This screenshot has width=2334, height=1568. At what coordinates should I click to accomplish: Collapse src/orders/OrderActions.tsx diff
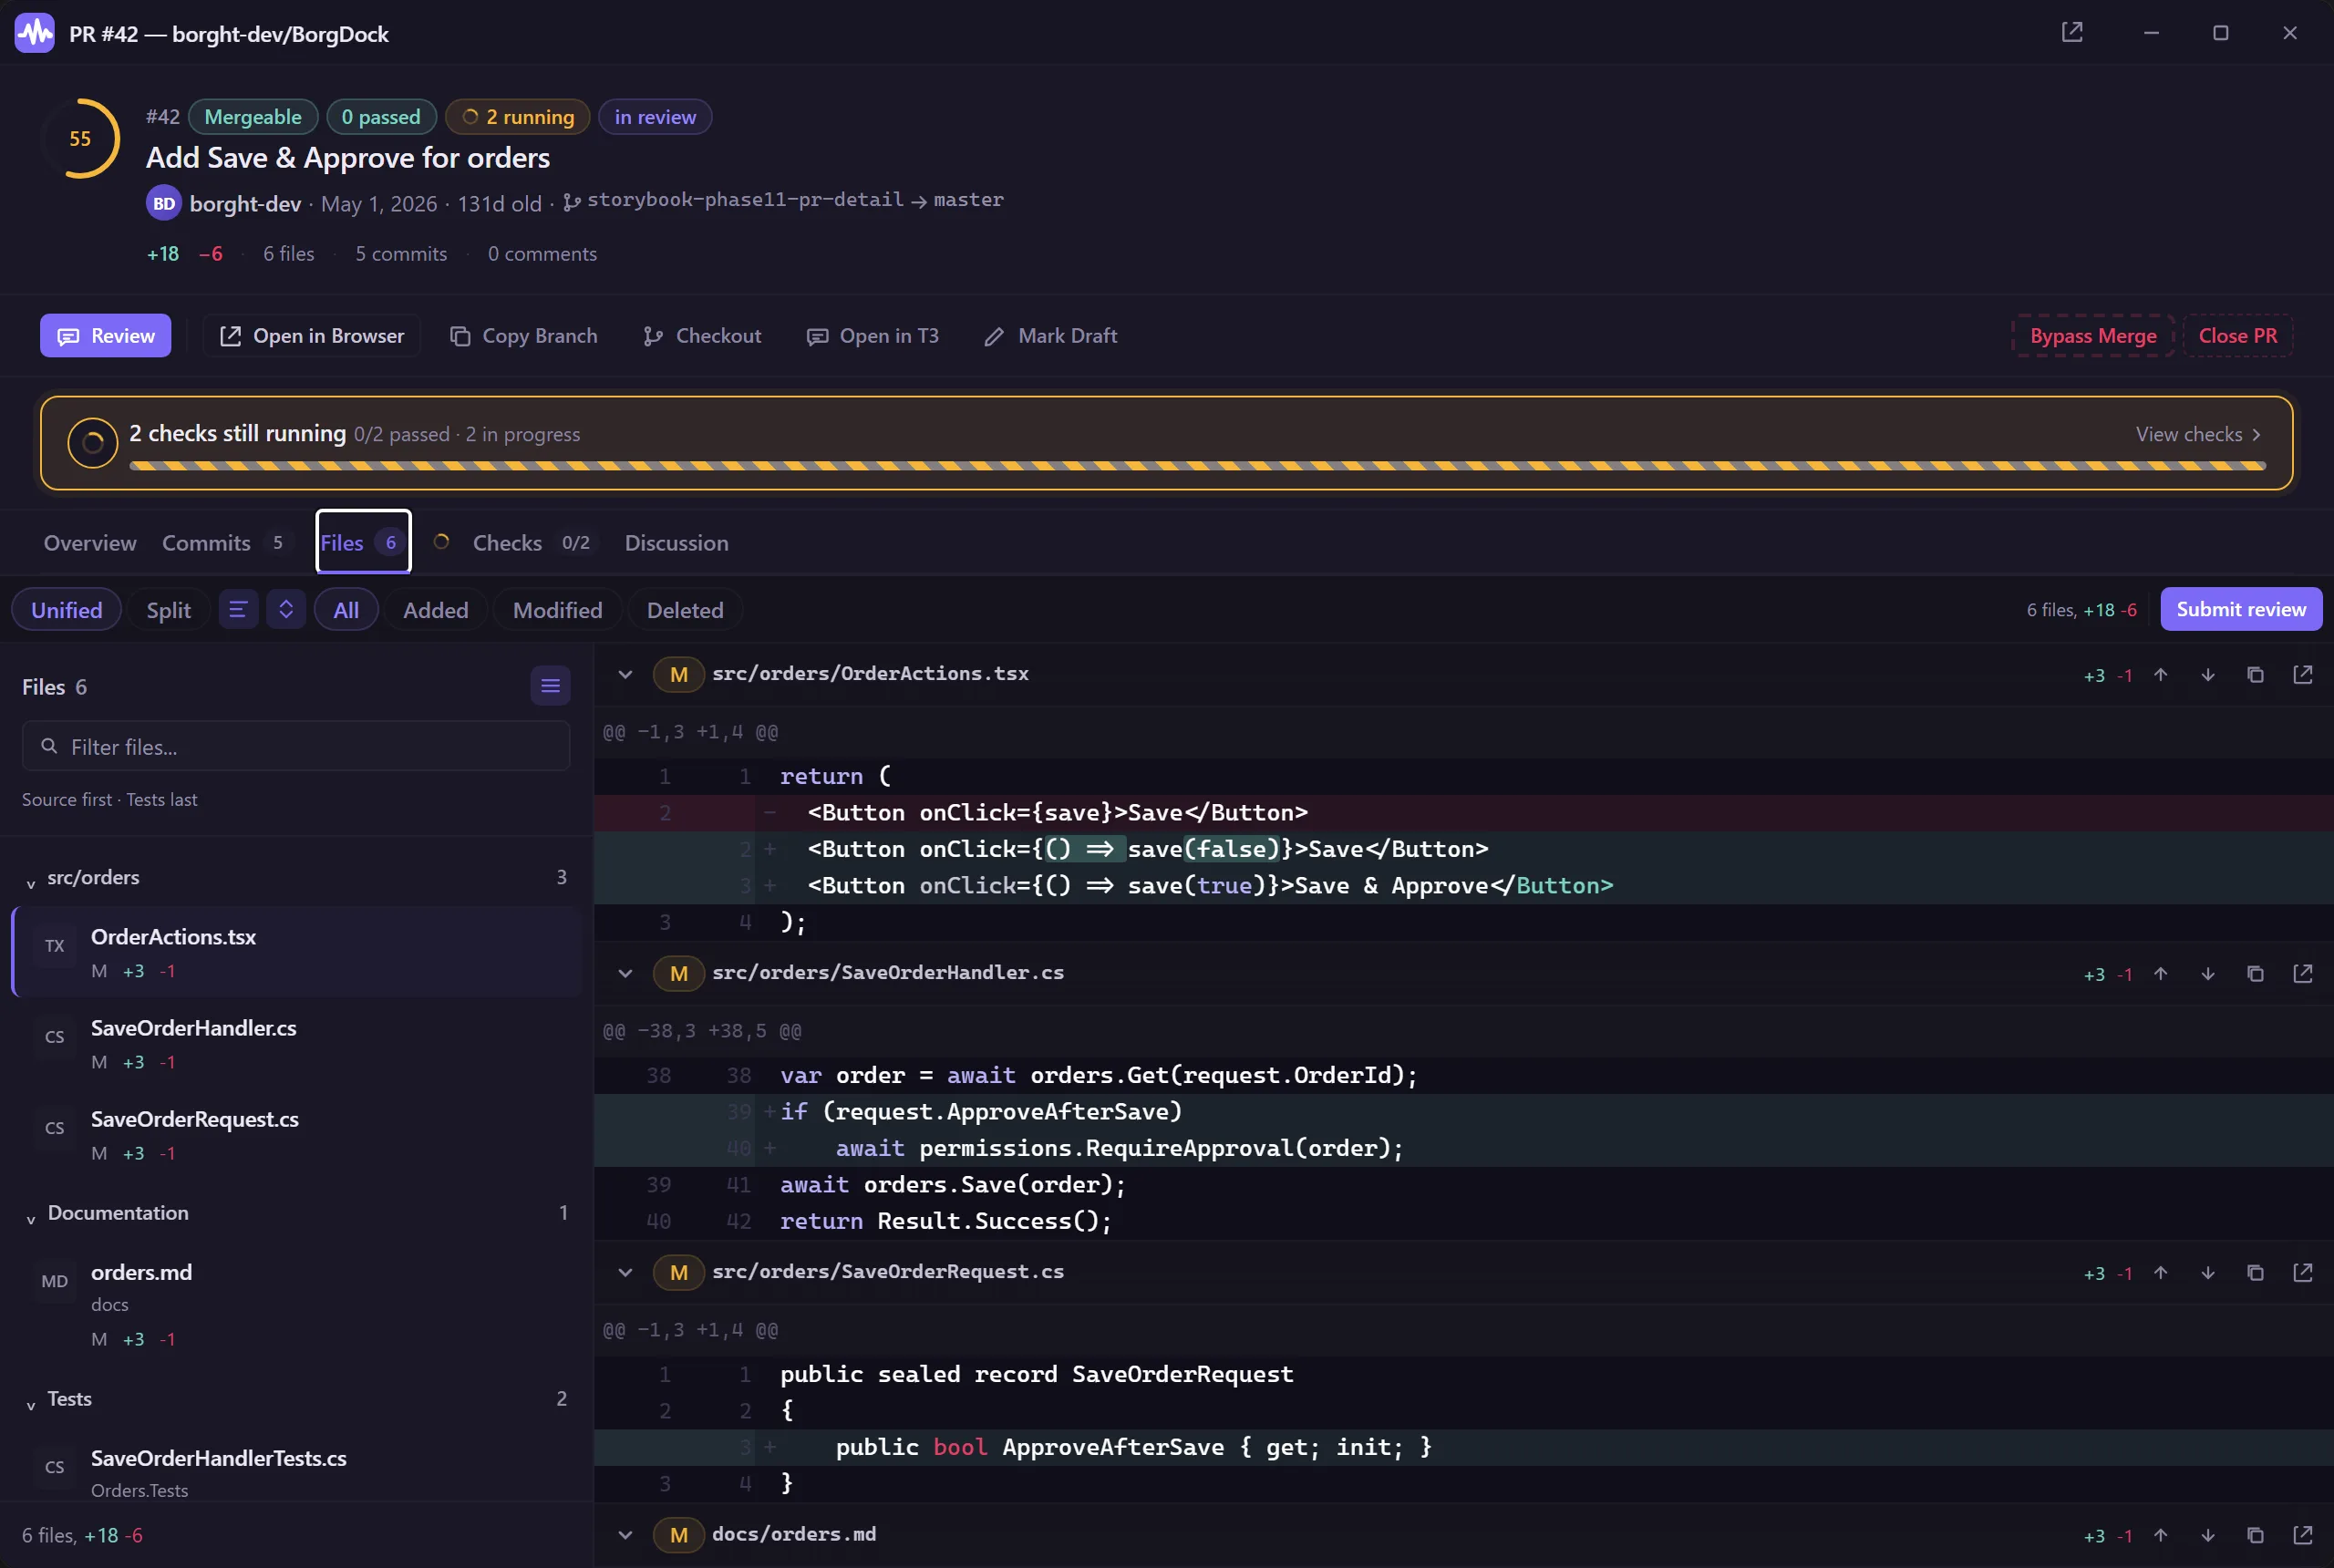(x=625, y=674)
